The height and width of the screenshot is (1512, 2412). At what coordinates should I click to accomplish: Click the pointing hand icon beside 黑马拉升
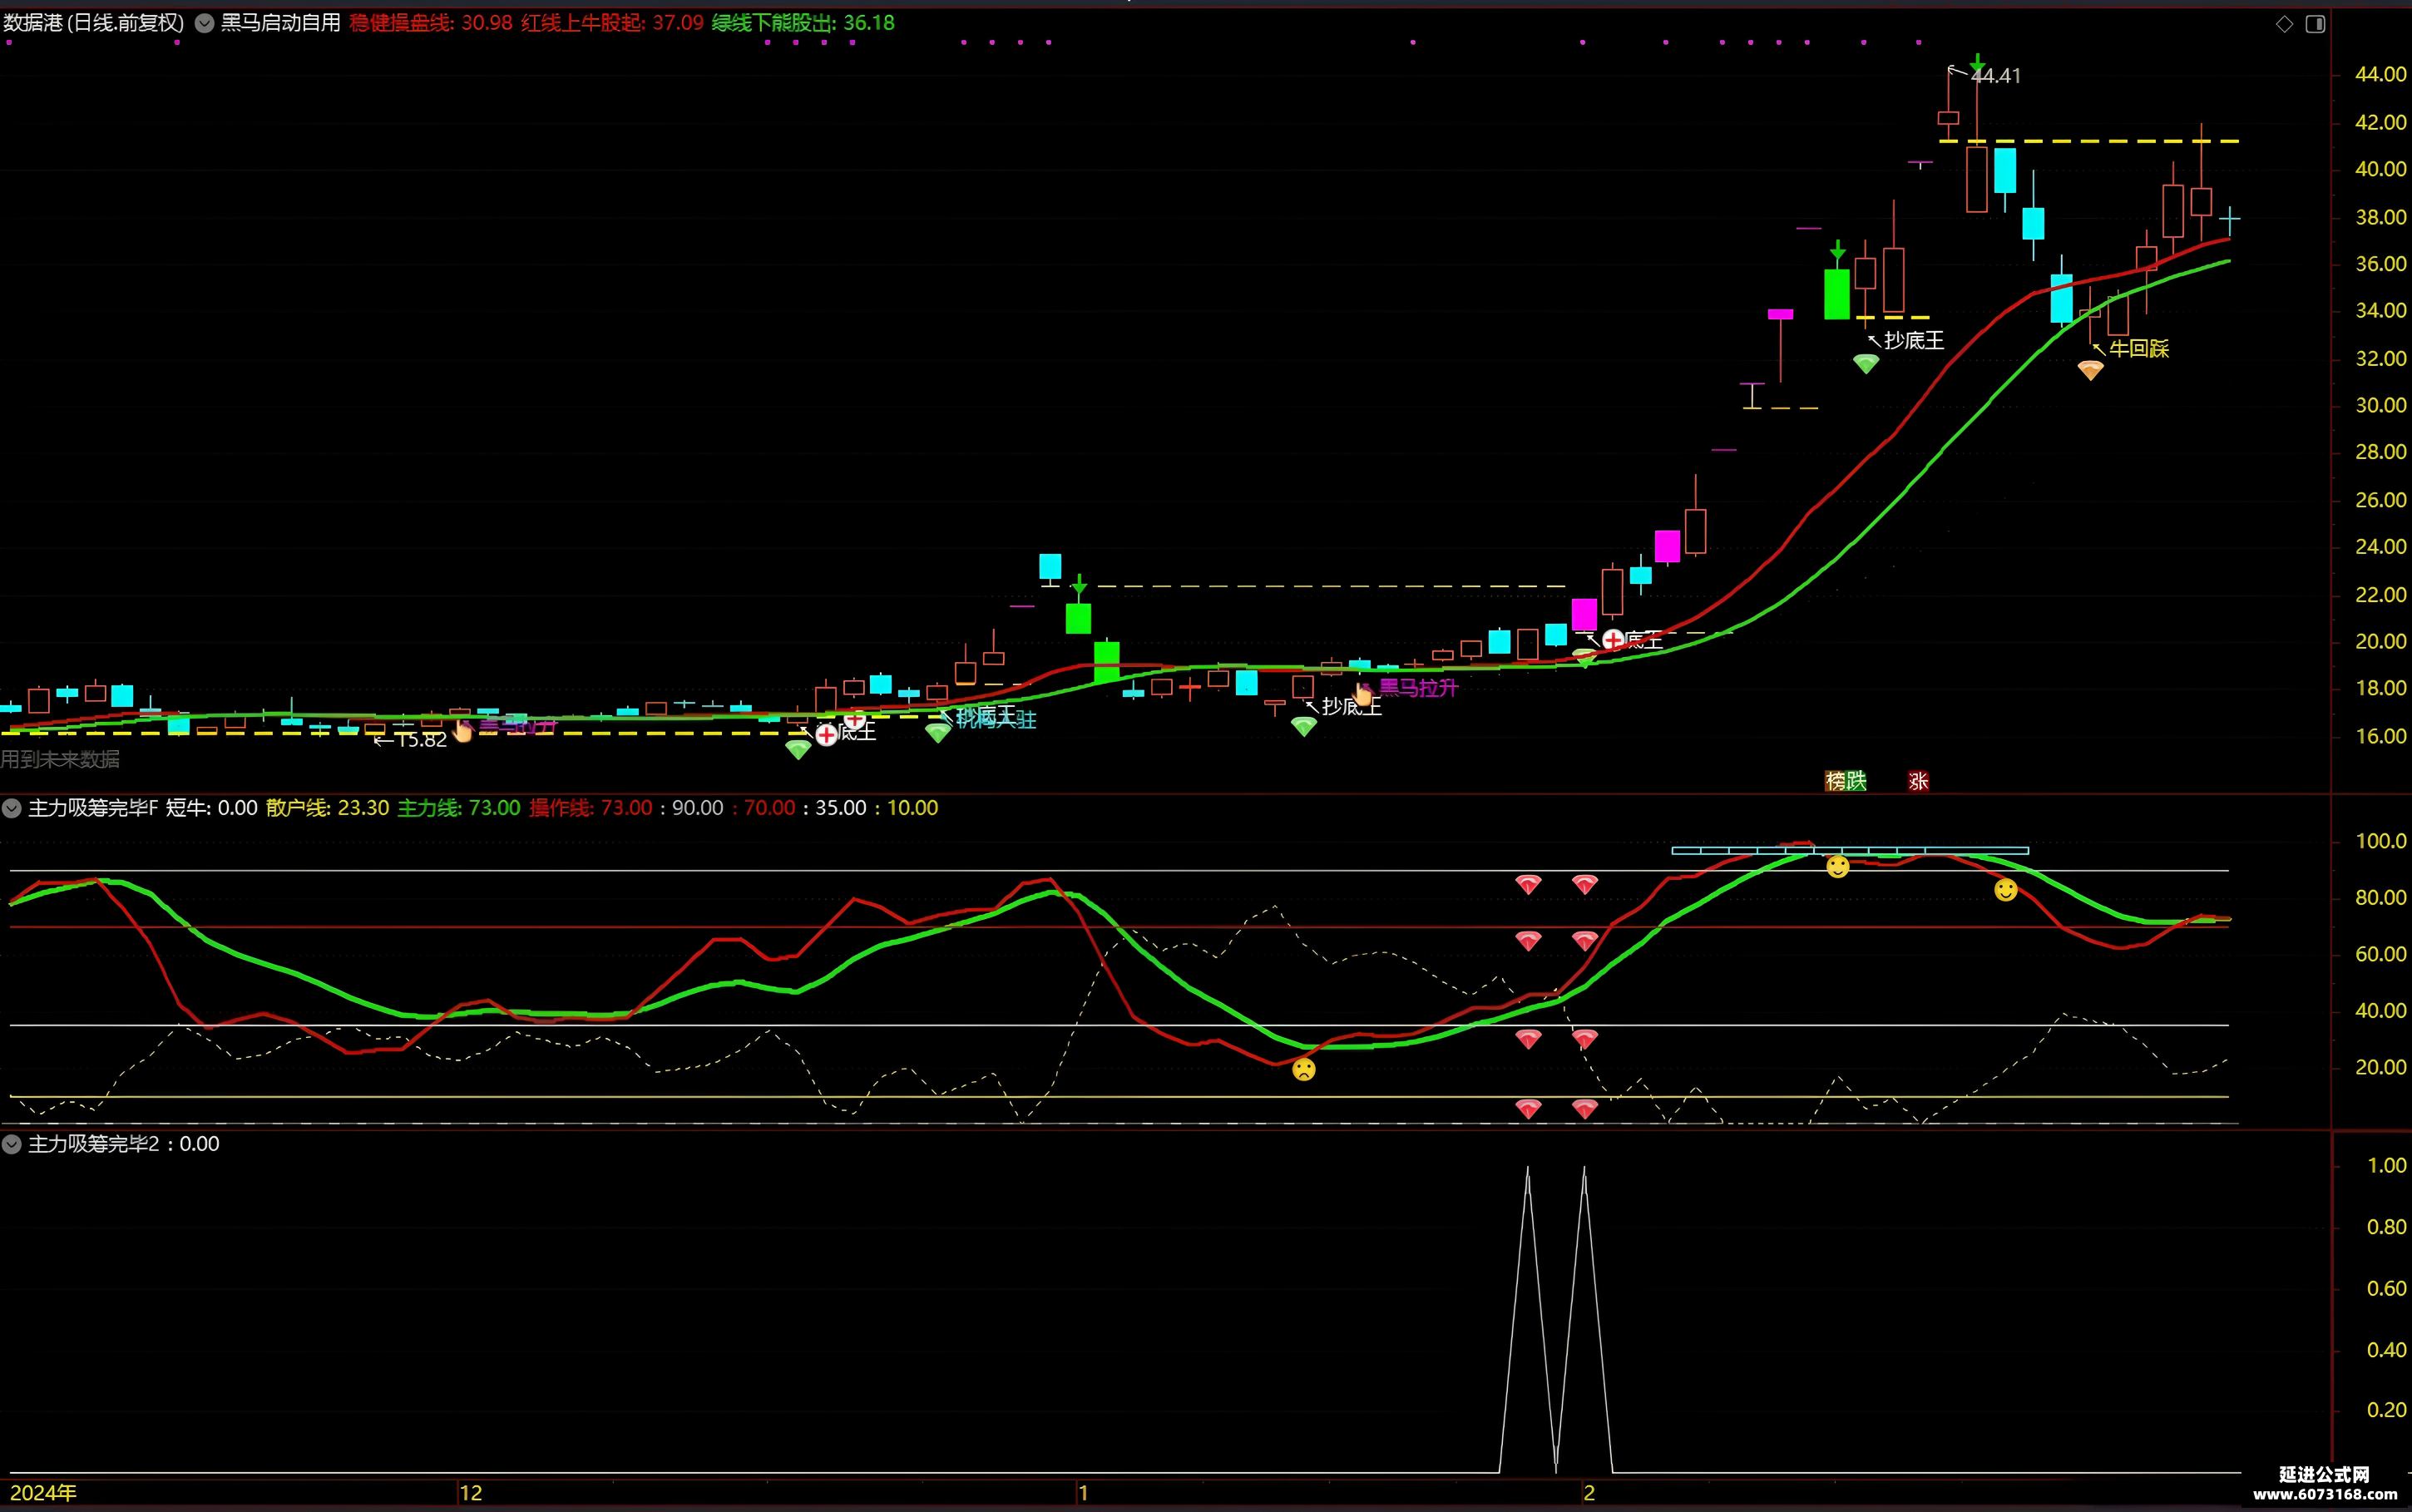click(x=1363, y=692)
